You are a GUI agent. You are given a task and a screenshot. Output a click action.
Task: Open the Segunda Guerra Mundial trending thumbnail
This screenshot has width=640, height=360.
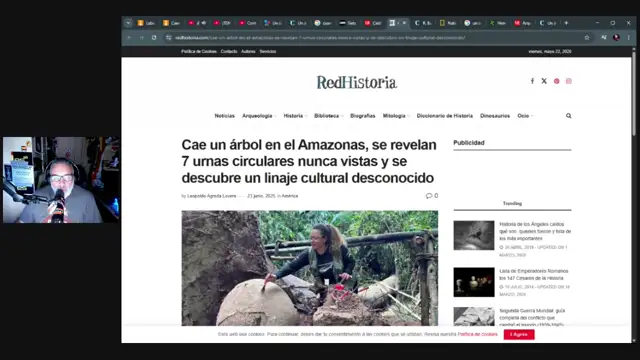(x=473, y=316)
